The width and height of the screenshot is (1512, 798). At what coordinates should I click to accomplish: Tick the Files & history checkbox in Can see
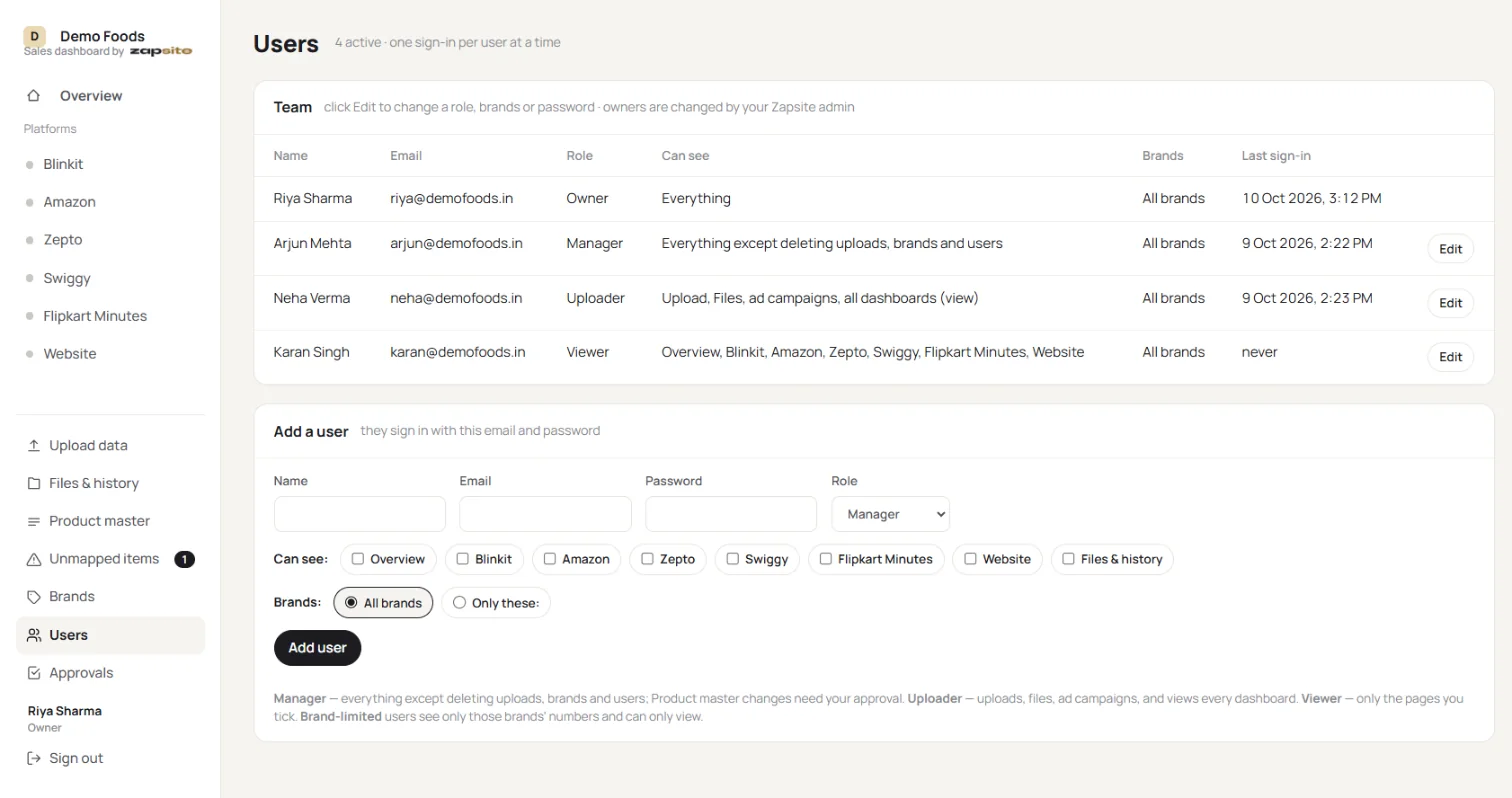pos(1069,559)
